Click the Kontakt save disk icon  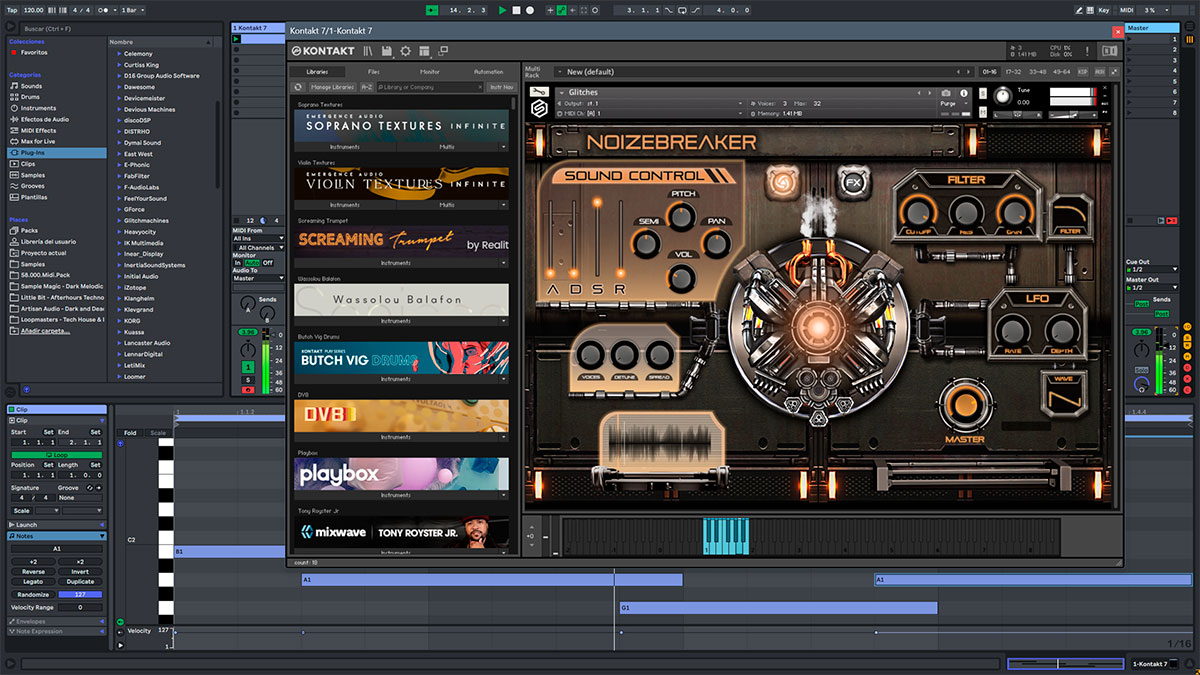[x=386, y=51]
